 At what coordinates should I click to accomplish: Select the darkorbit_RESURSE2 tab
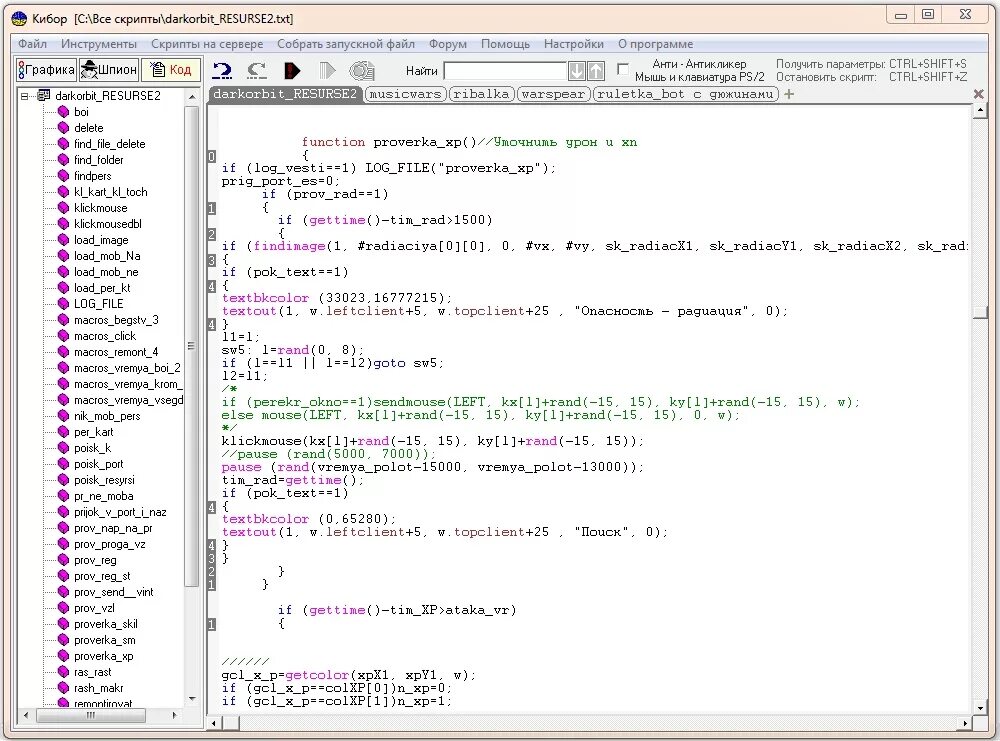[x=284, y=94]
